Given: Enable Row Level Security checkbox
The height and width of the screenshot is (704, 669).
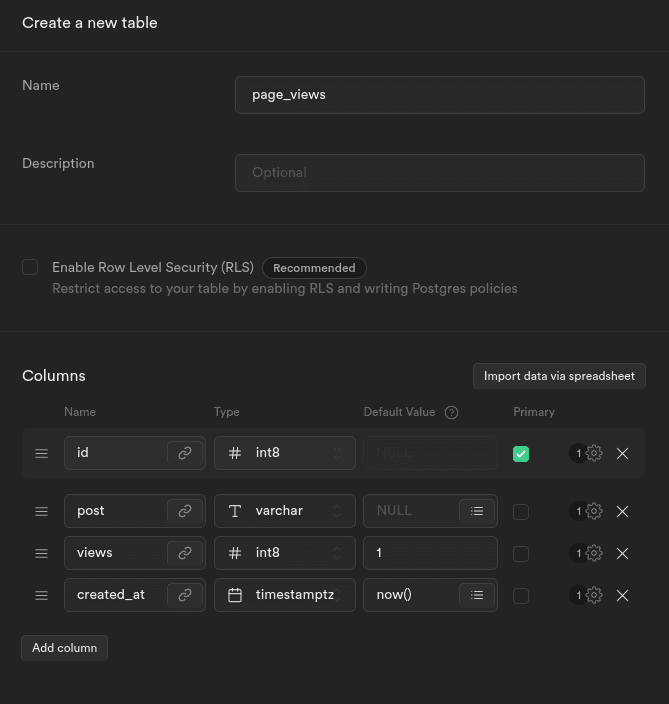Looking at the screenshot, I should tap(30, 267).
